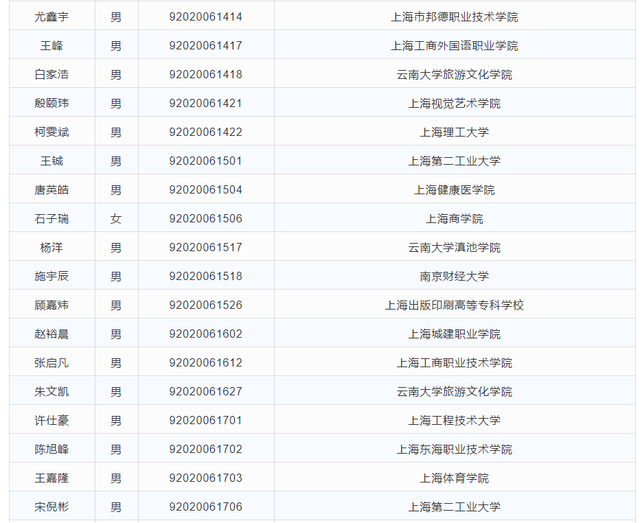Select the name 柯雯斌
Viewport: 640px width, 523px height.
pos(51,132)
